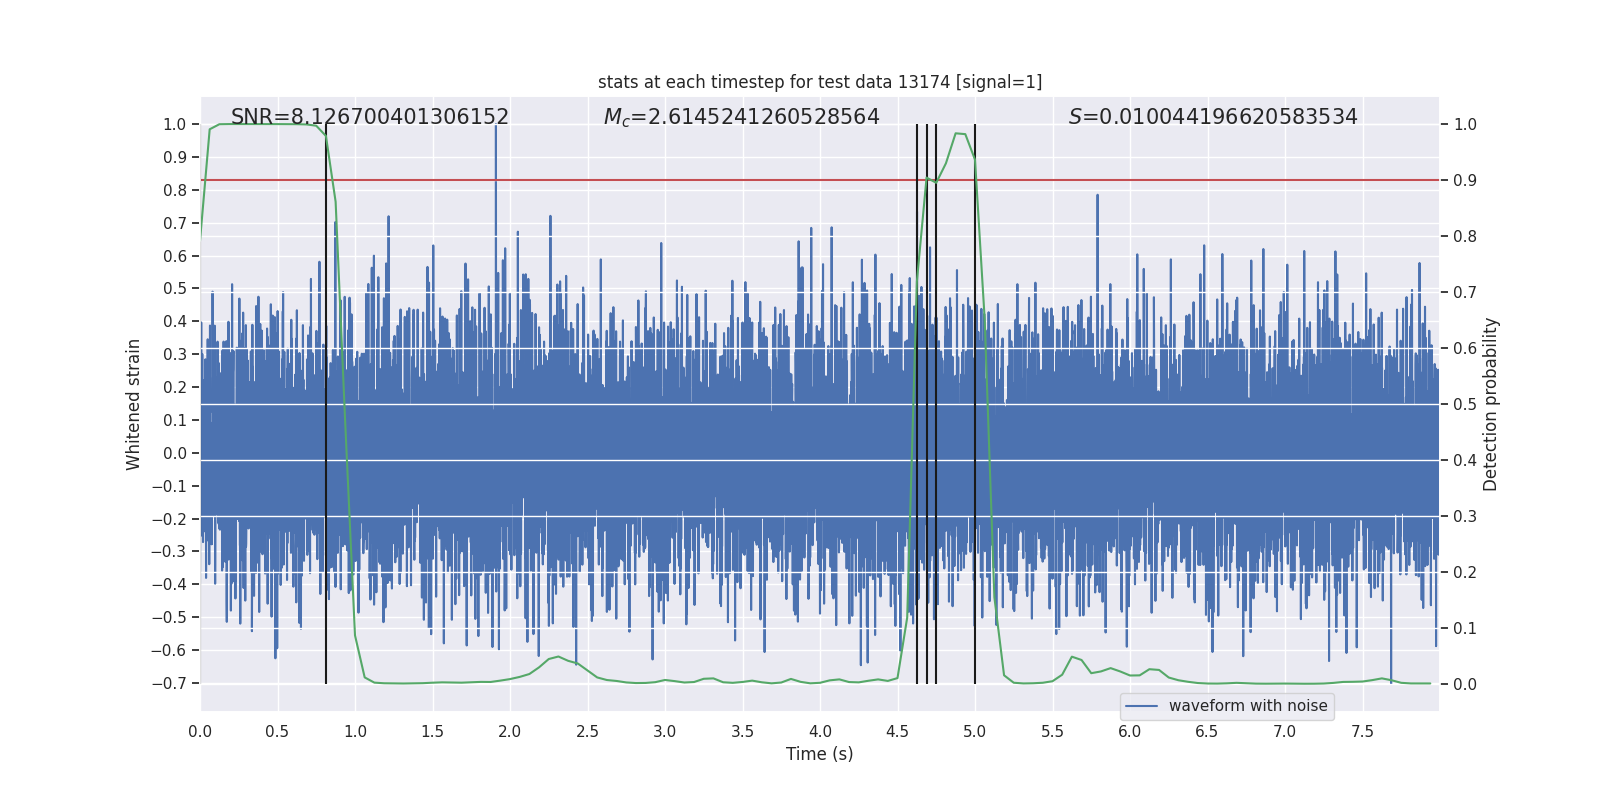This screenshot has width=1600, height=800.
Task: Click the blue legend line sample
Action: (x=1142, y=706)
